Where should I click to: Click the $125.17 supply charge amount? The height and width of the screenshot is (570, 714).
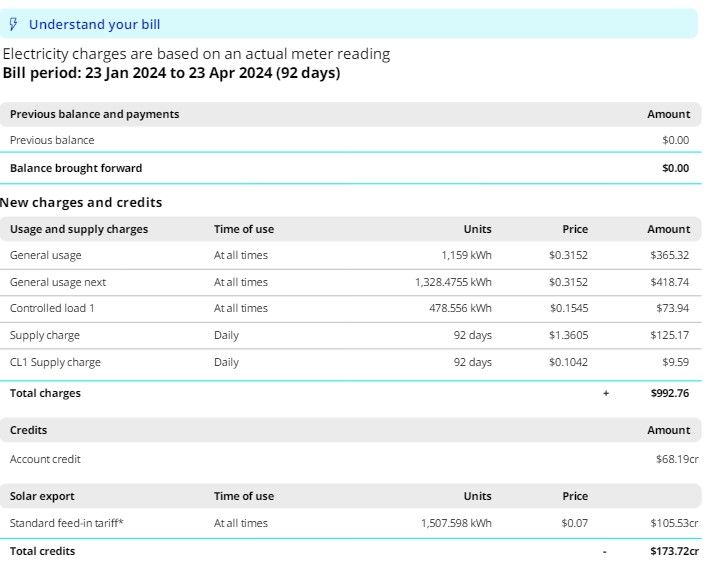[x=669, y=335]
